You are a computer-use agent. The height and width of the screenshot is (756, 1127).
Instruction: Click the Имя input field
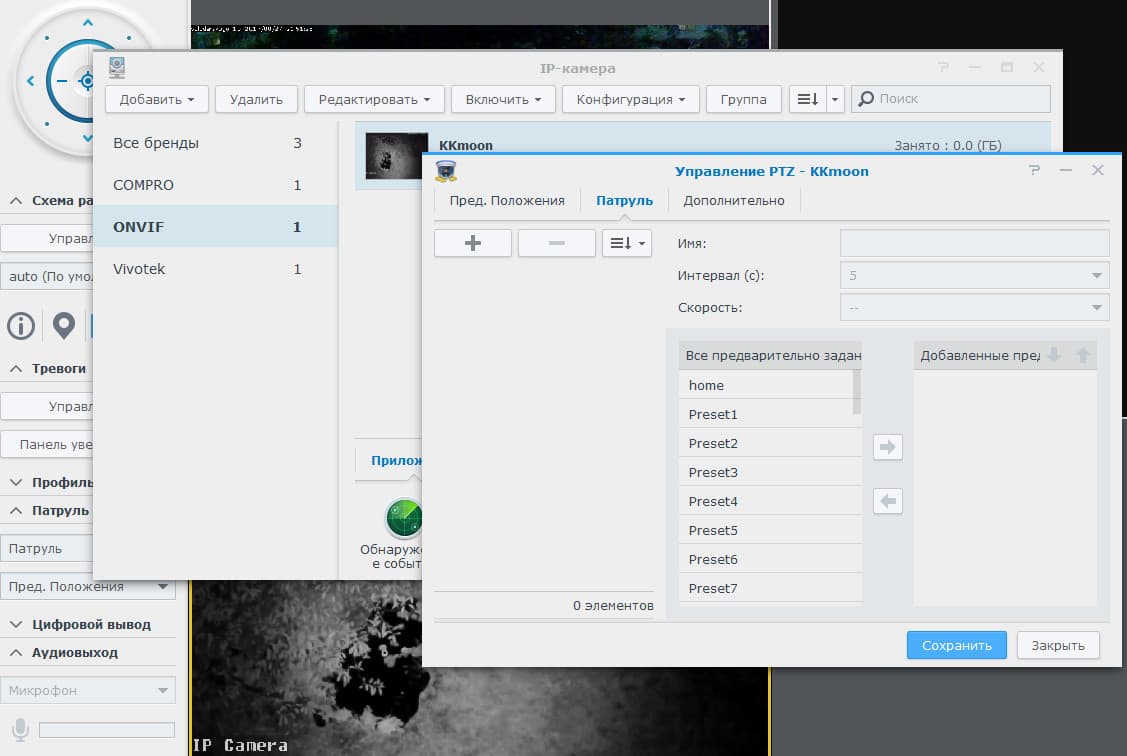coord(974,243)
